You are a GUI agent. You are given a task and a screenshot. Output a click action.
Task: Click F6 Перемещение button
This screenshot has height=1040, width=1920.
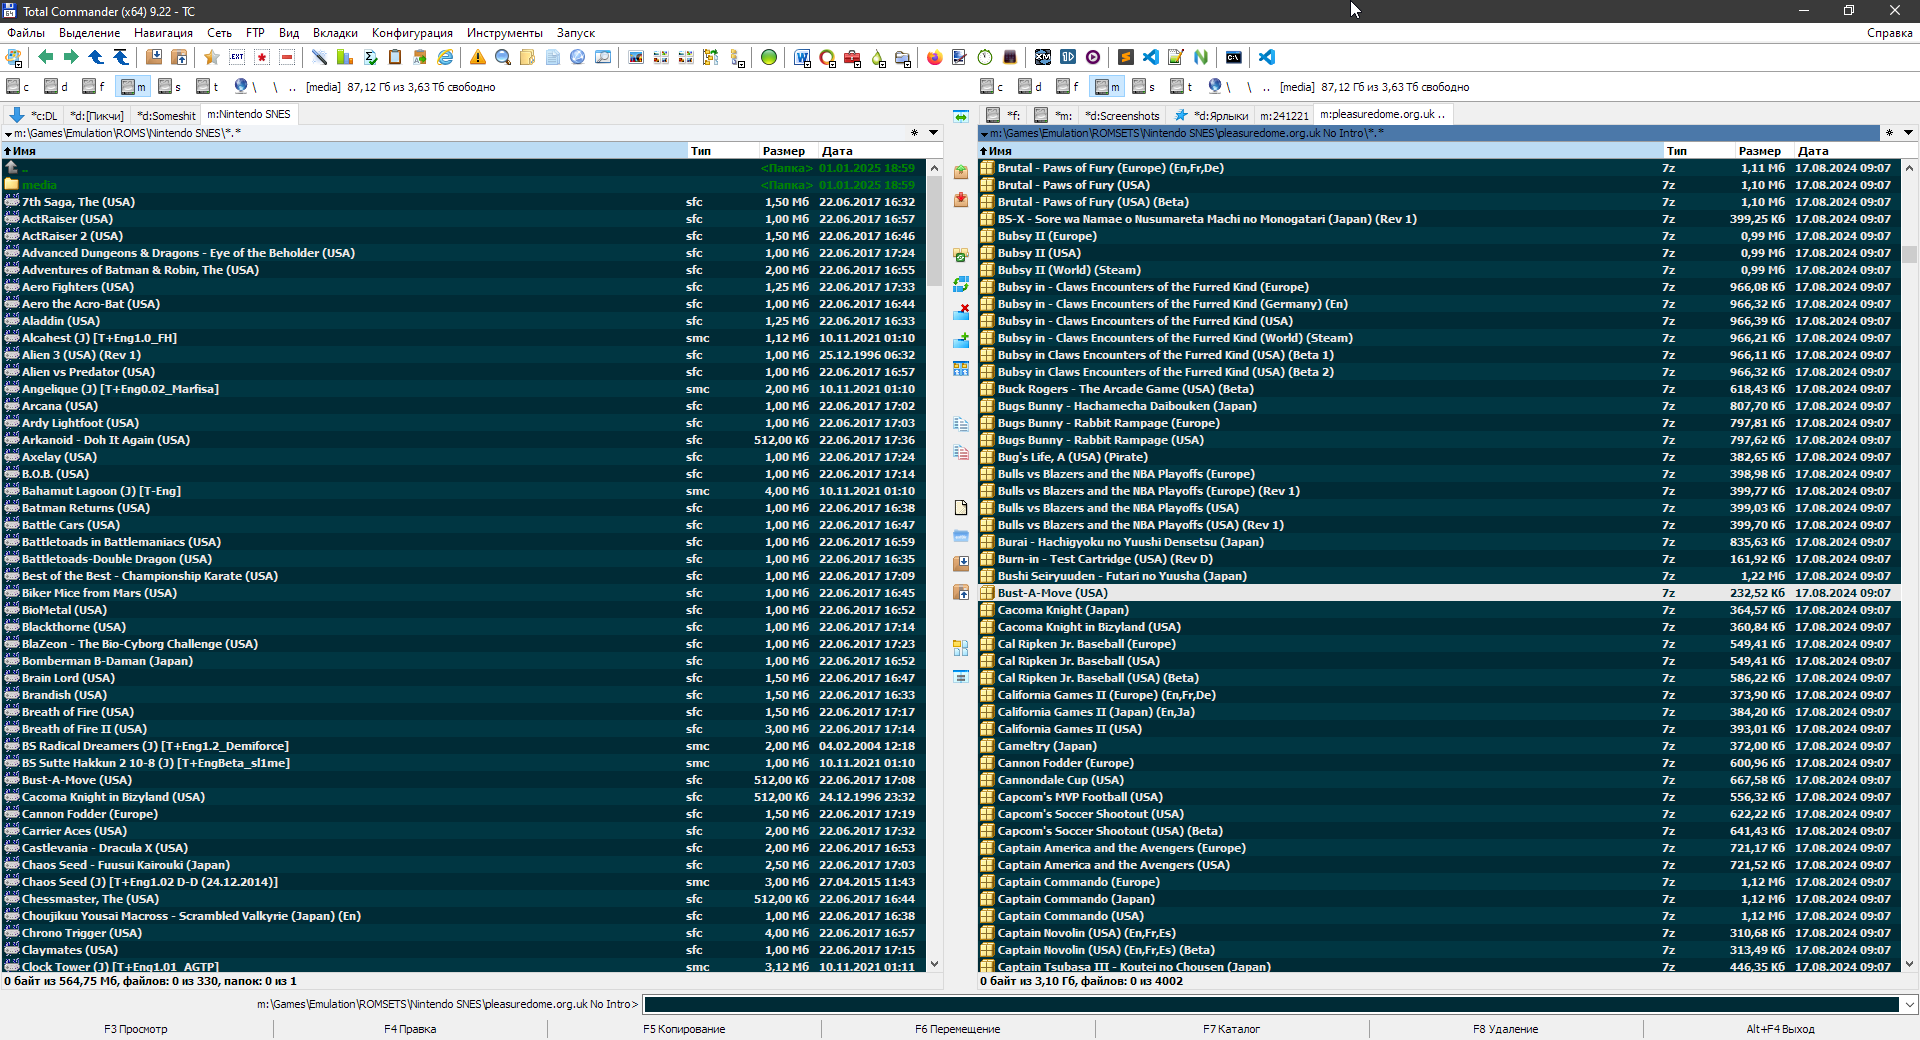tap(957, 1029)
